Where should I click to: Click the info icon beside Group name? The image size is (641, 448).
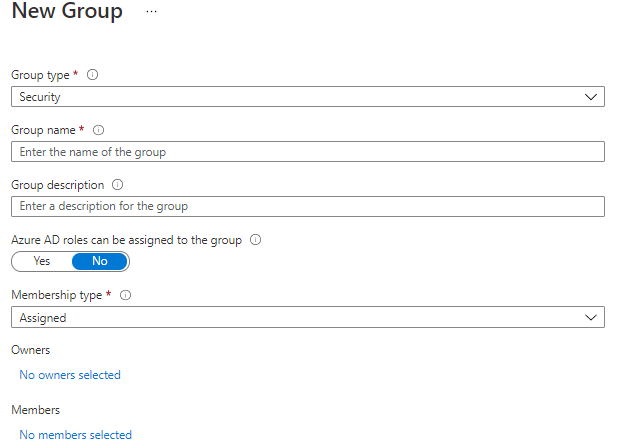tap(99, 130)
